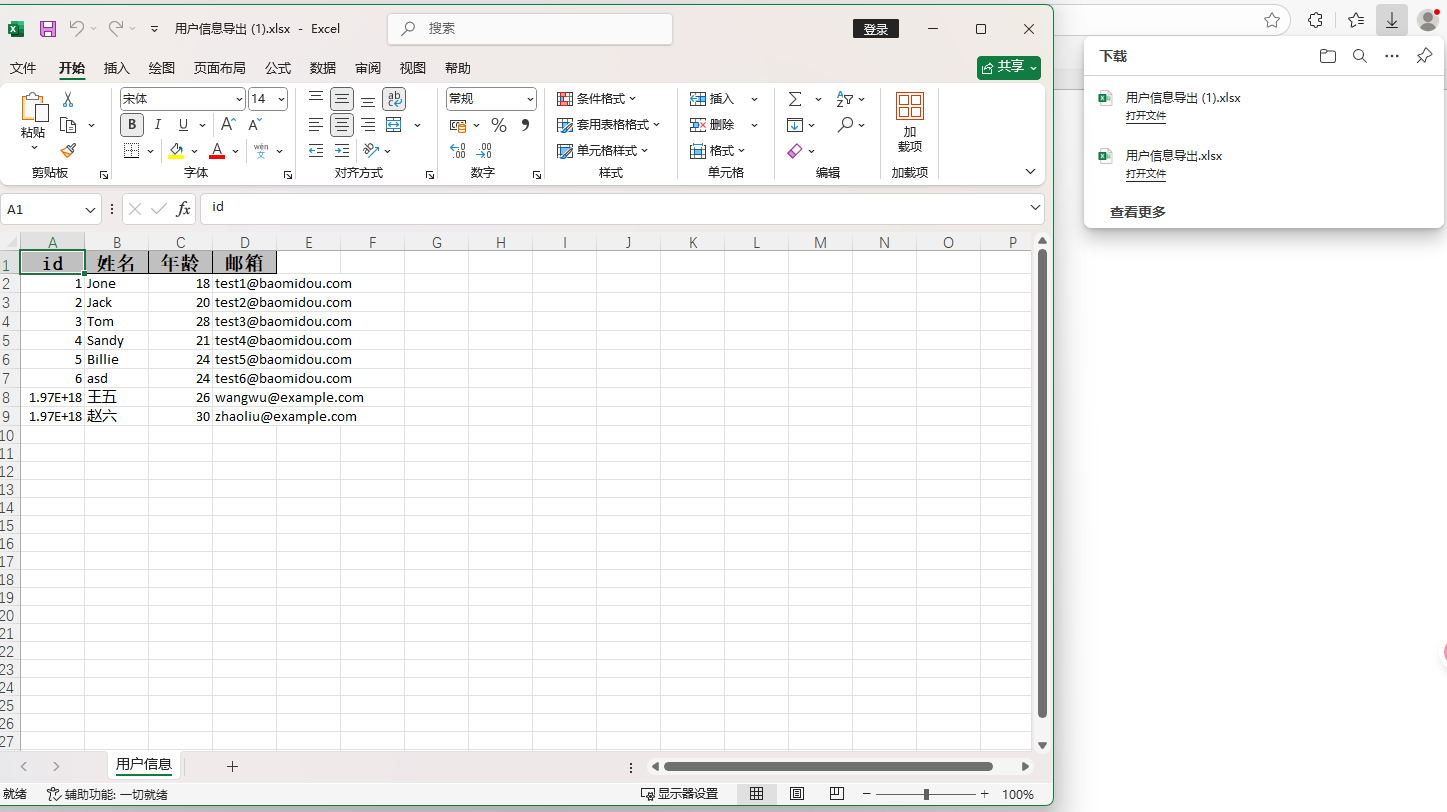Click 查看更多 in downloads panel
The image size is (1447, 812).
[x=1137, y=212]
